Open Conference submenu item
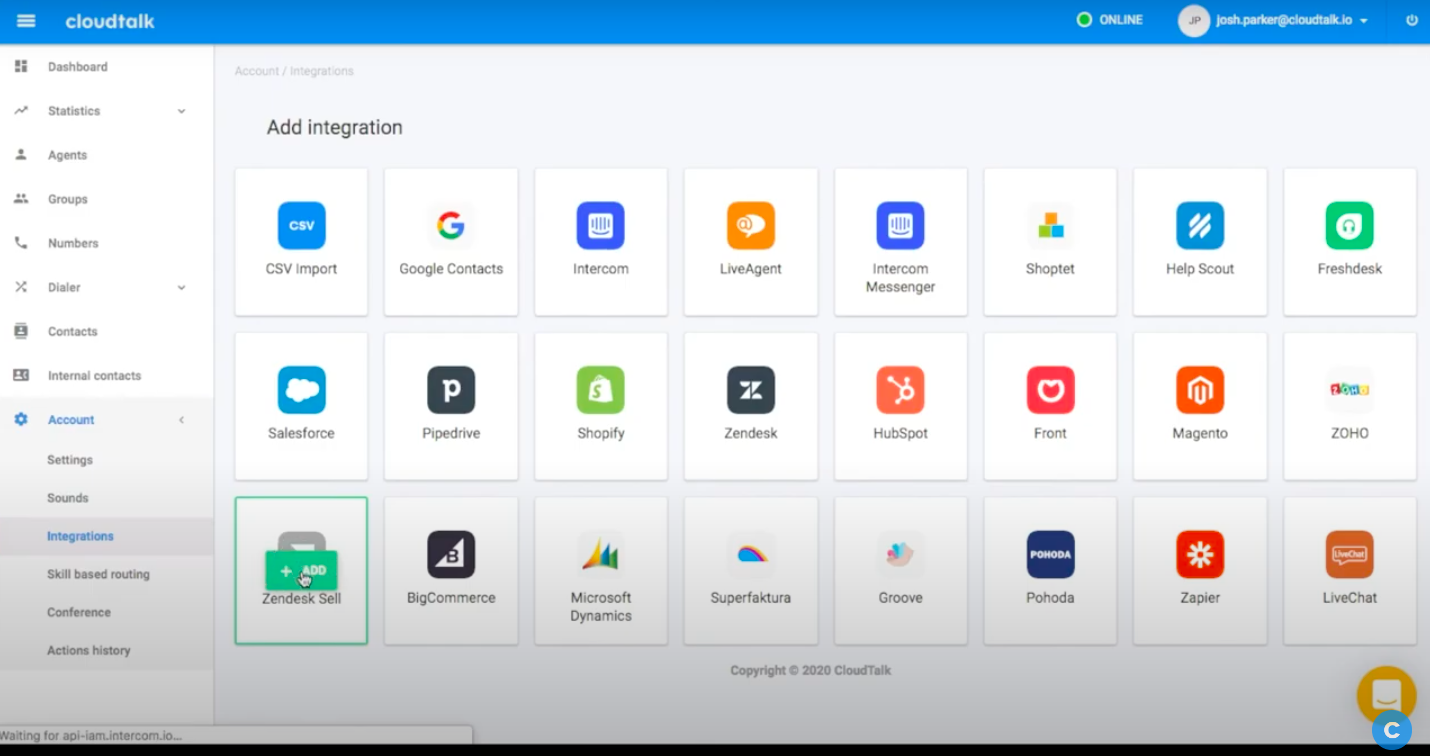Viewport: 1430px width, 756px height. pyautogui.click(x=79, y=612)
